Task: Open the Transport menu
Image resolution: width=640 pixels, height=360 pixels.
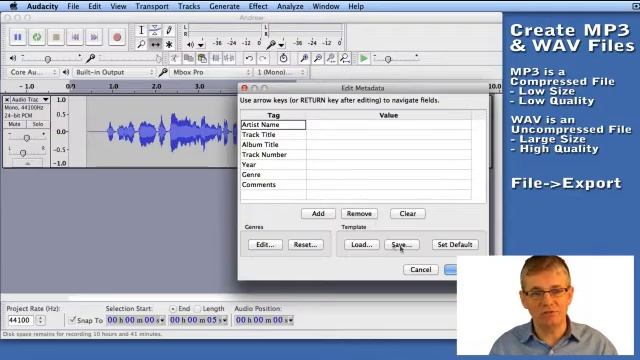Action: click(x=152, y=7)
